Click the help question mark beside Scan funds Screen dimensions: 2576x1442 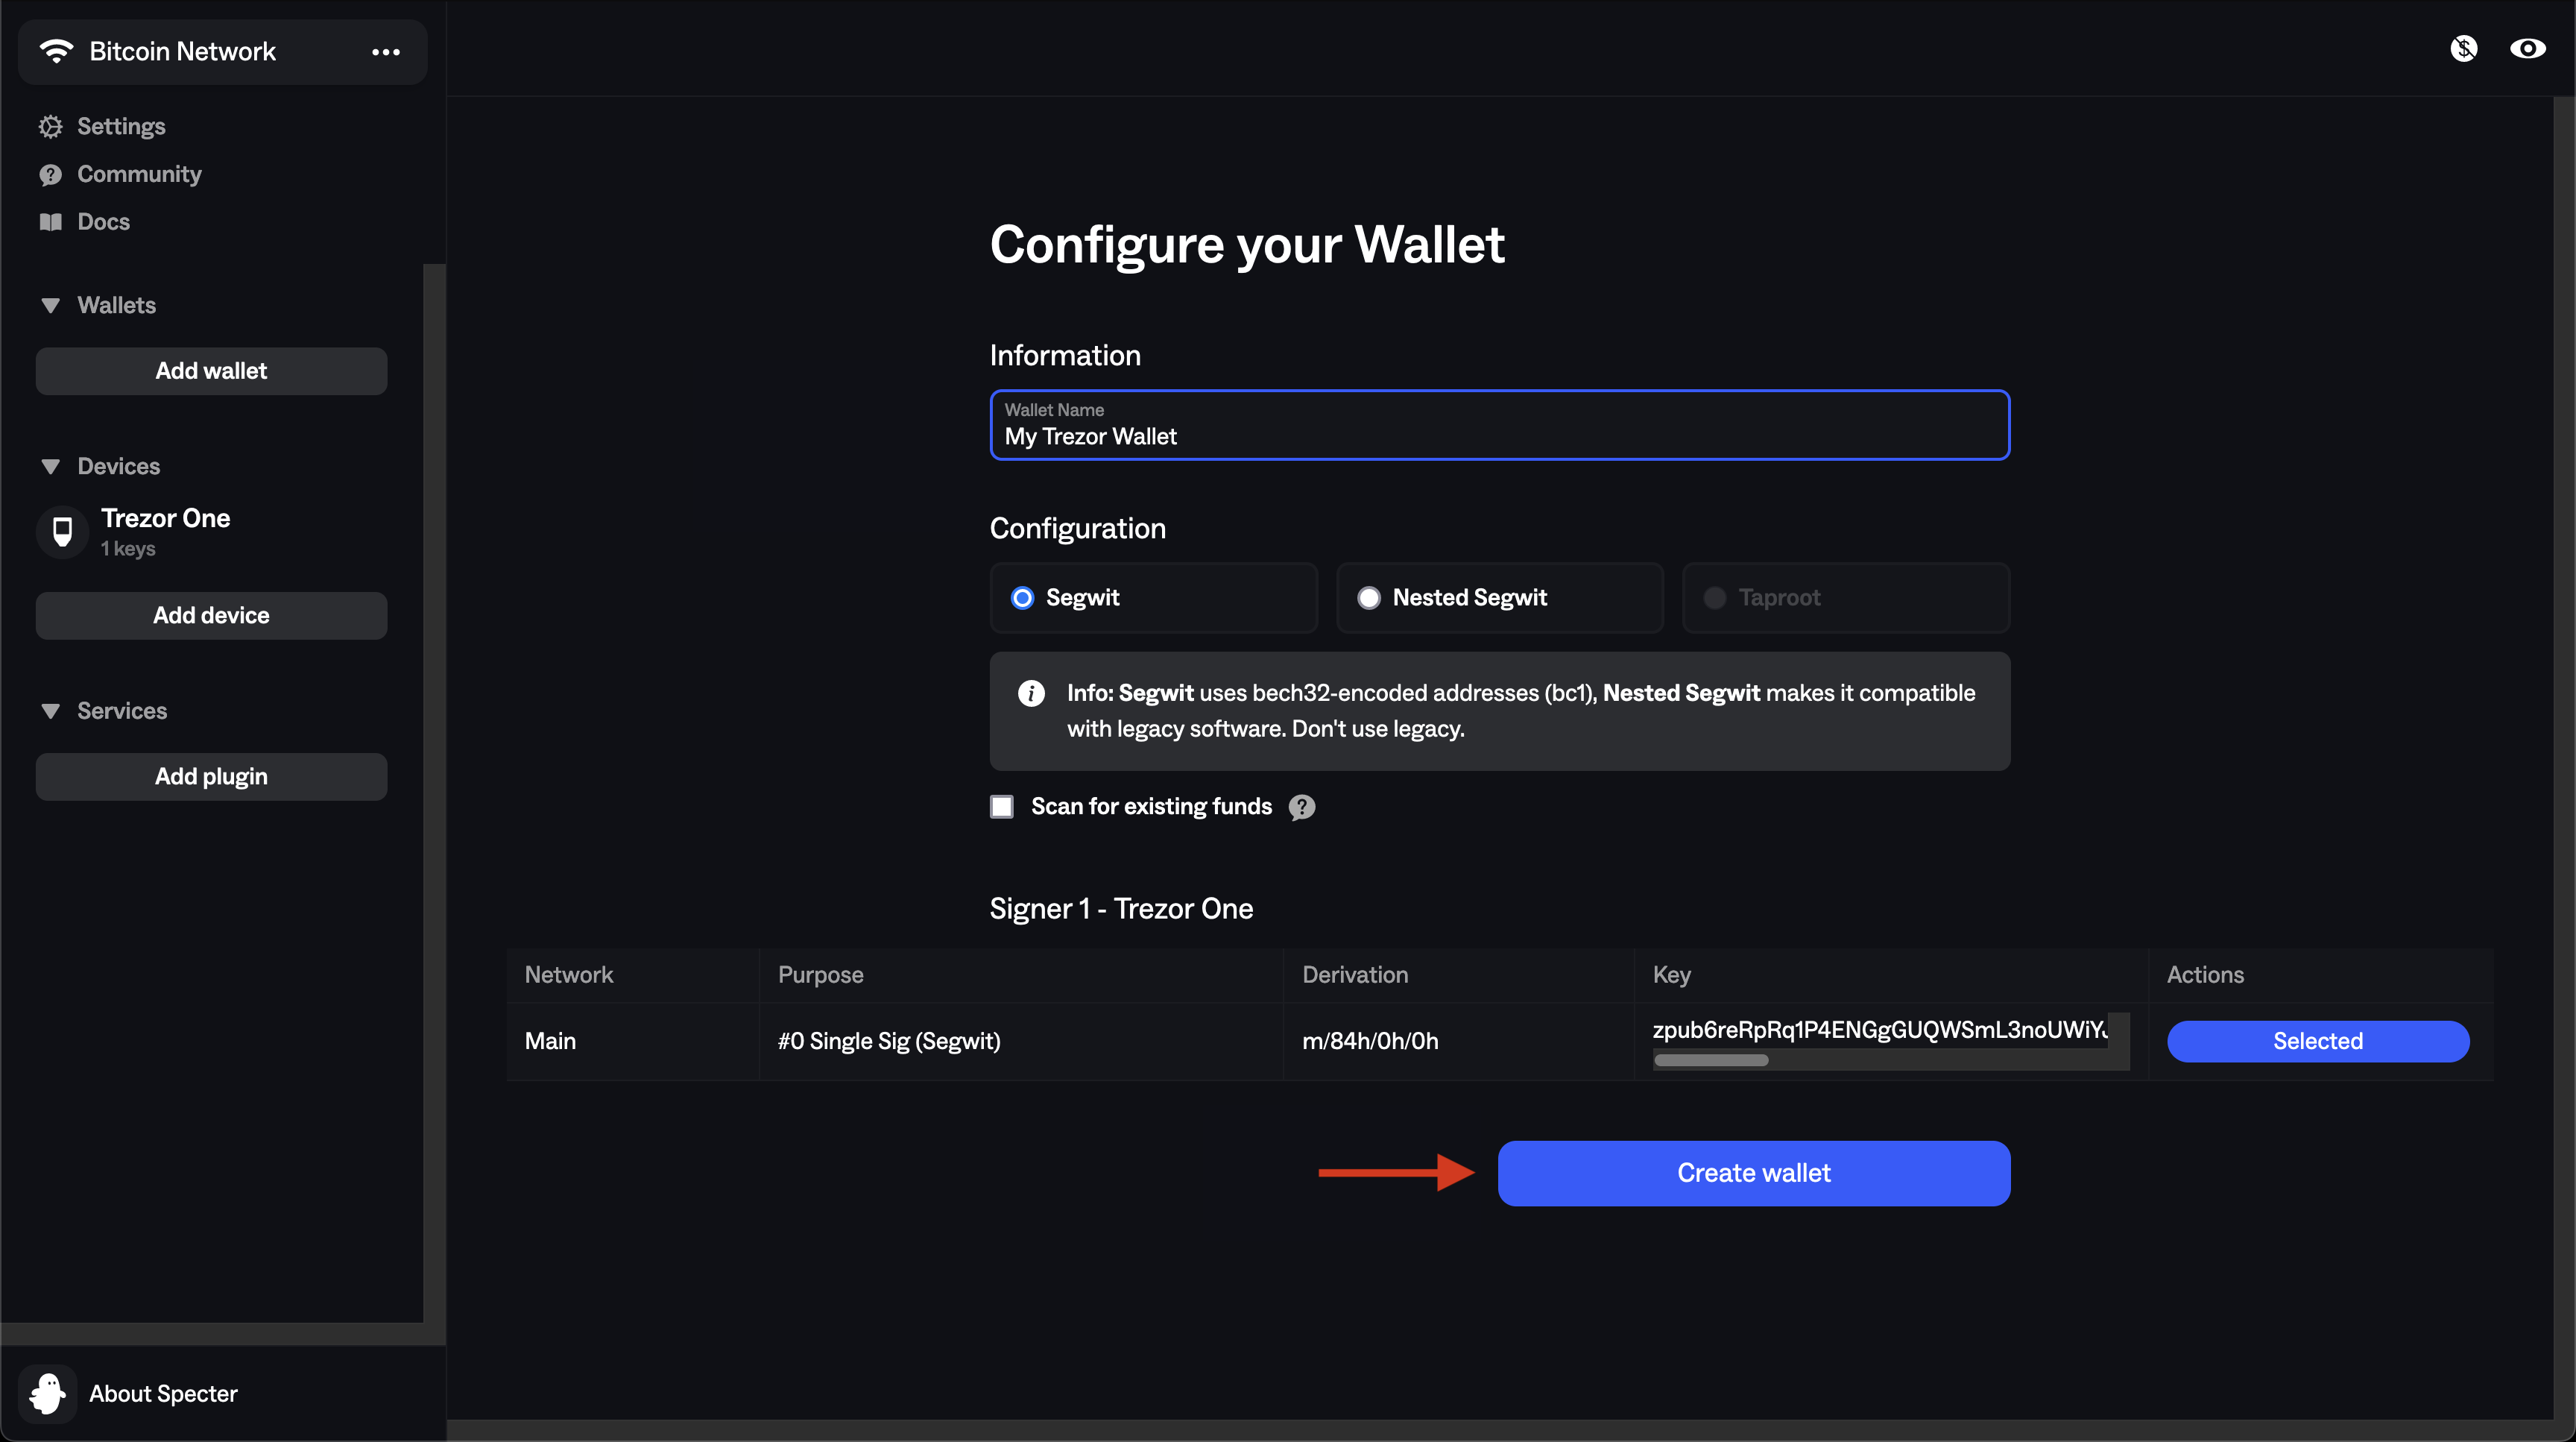click(1301, 807)
